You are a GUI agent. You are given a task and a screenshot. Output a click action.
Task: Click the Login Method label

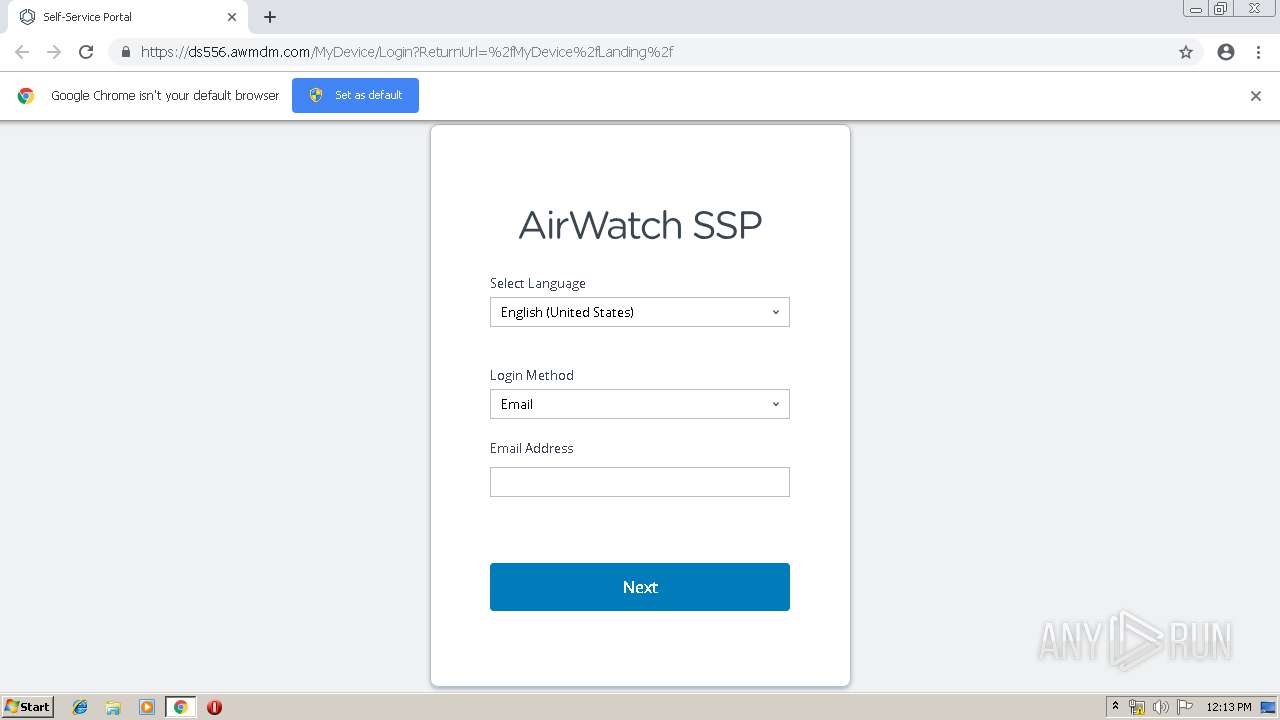[x=532, y=375]
